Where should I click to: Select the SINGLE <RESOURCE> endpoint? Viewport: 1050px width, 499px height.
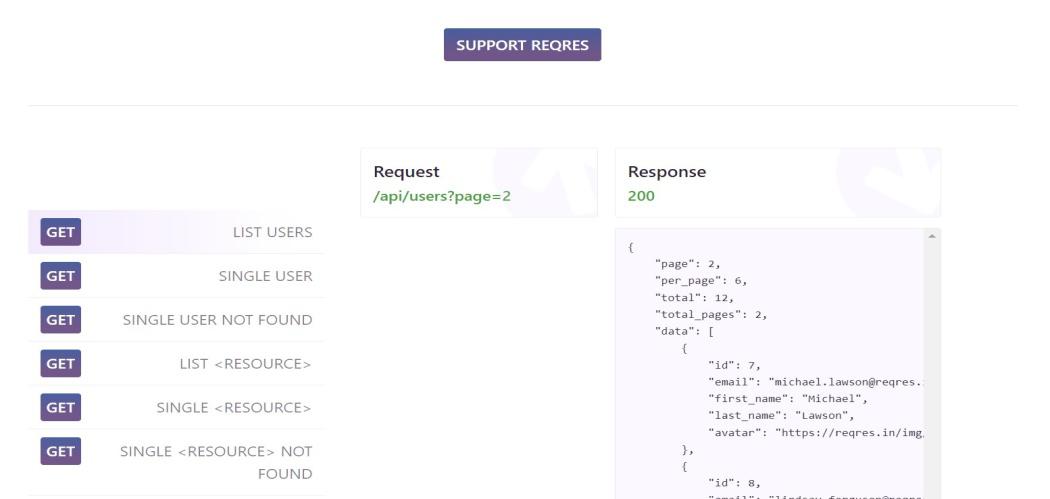(x=234, y=408)
